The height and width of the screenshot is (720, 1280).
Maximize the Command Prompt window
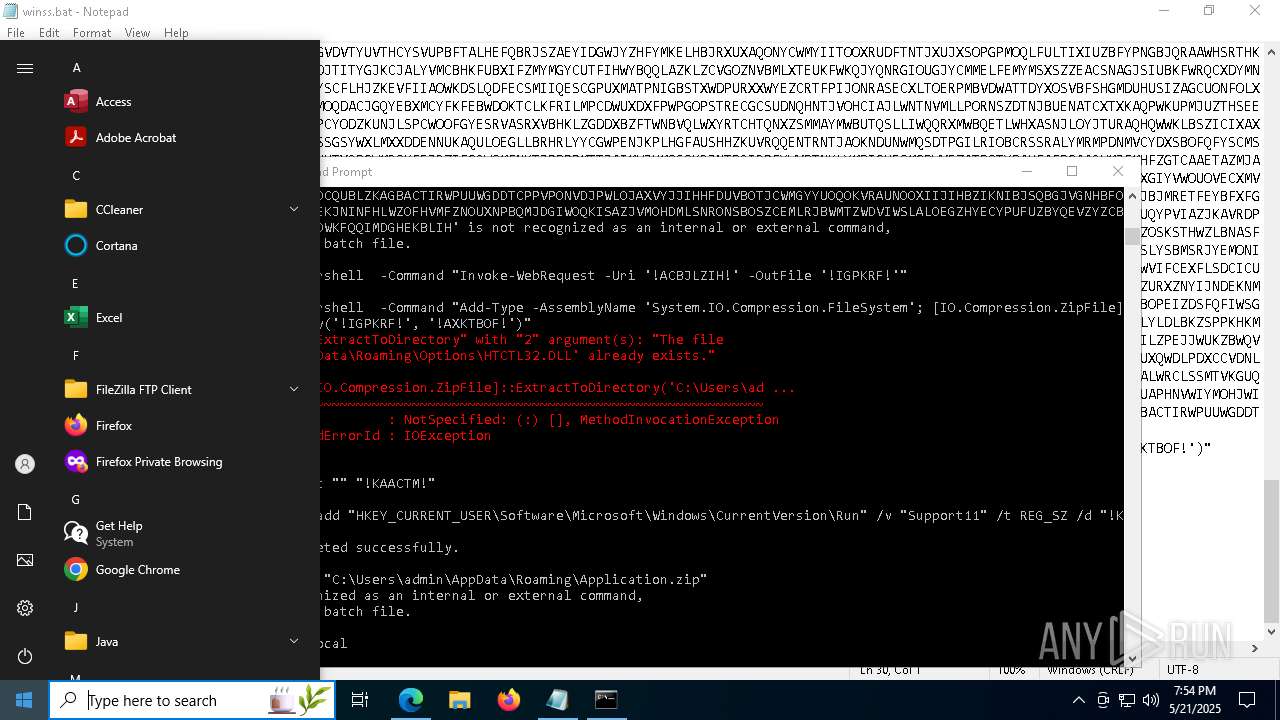1072,171
